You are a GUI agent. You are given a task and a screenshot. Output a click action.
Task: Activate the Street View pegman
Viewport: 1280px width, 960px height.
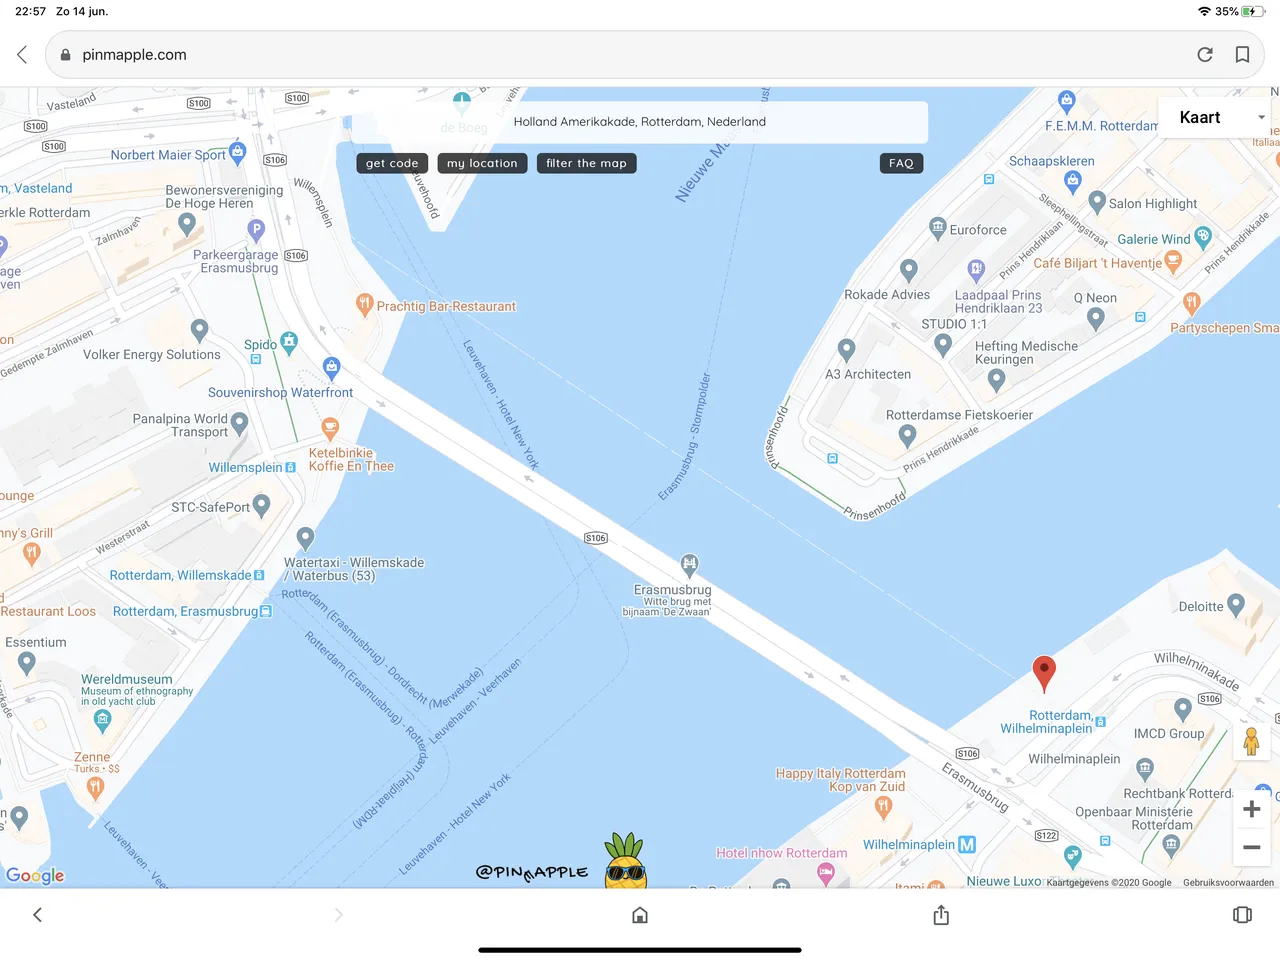coord(1251,742)
